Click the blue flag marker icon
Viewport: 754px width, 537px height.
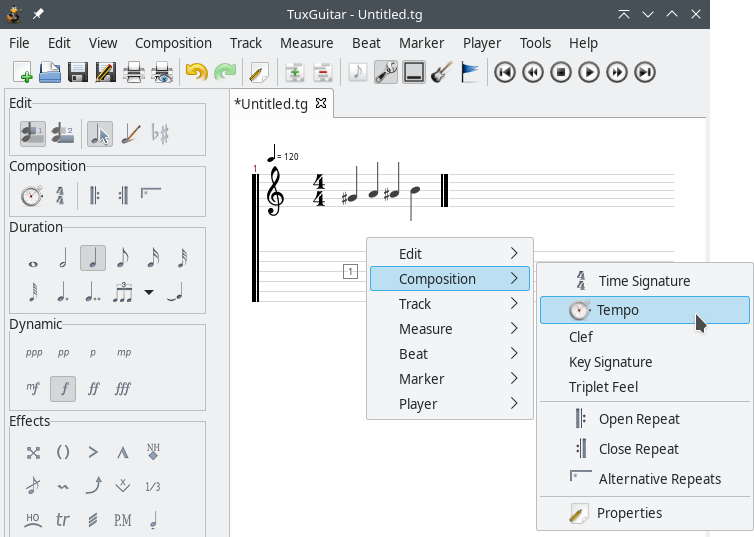(470, 72)
